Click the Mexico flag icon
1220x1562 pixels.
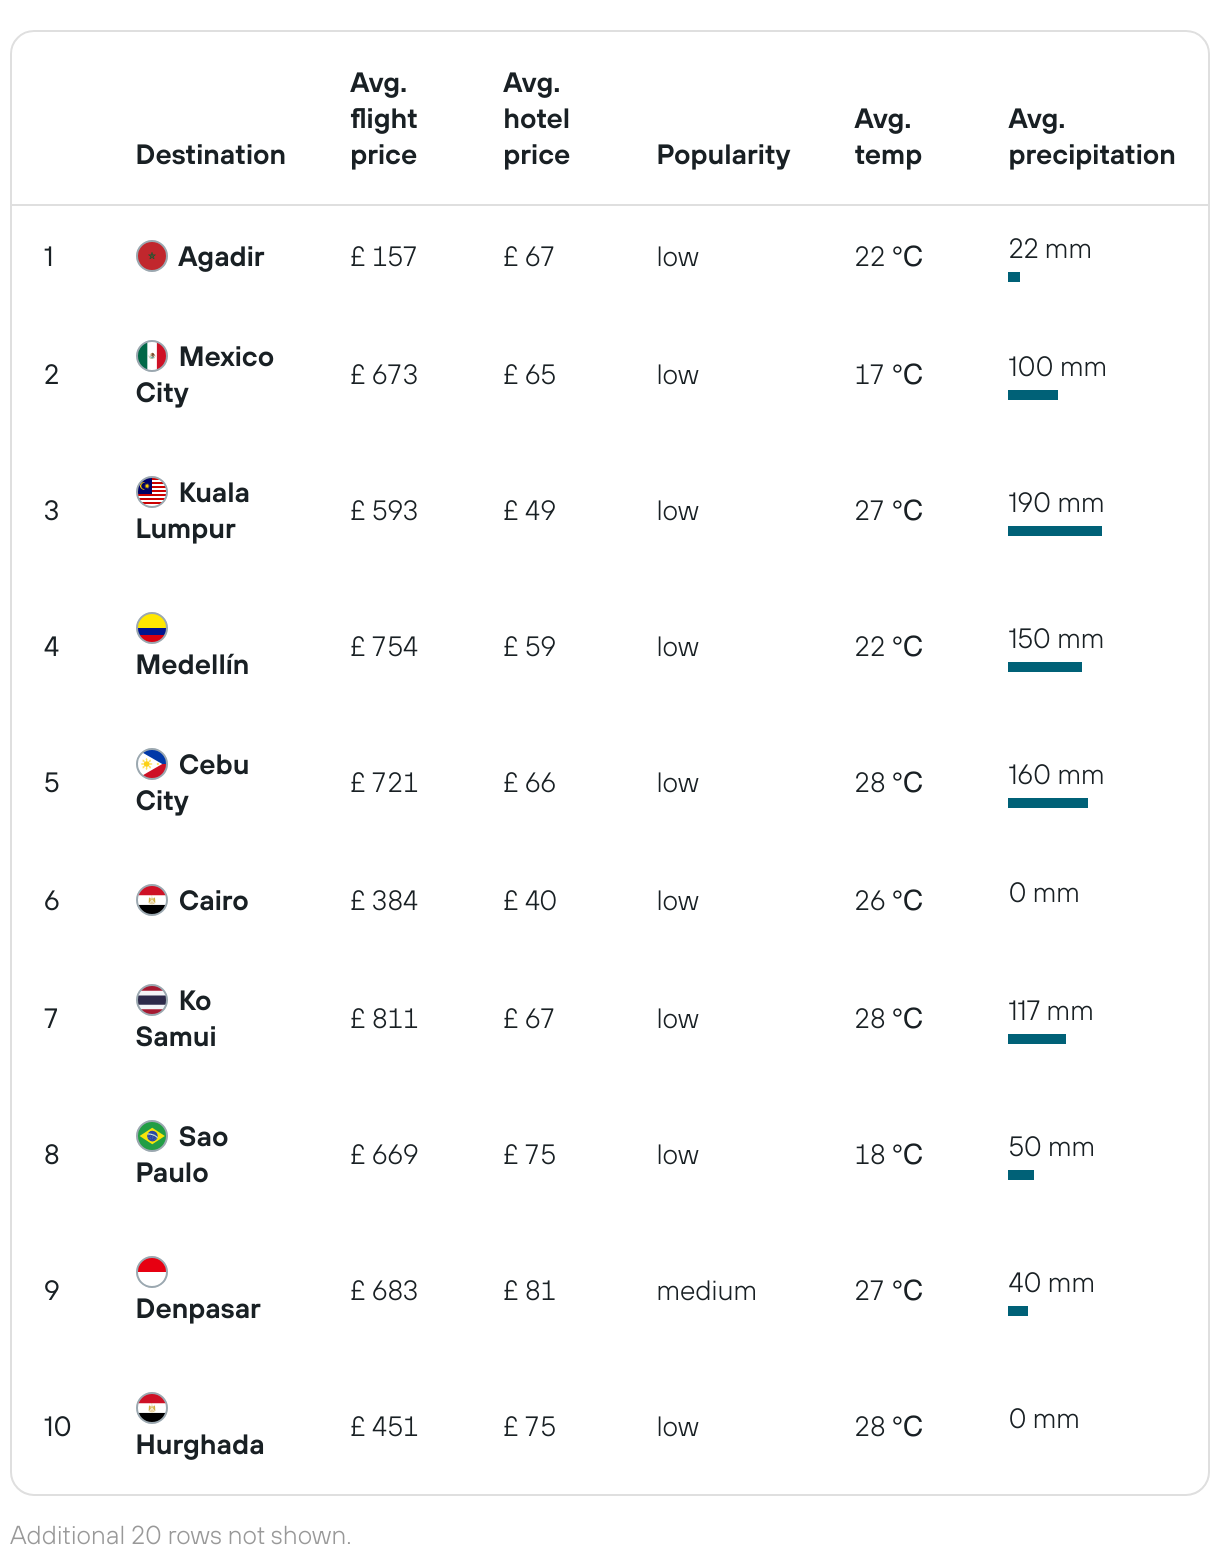click(152, 356)
